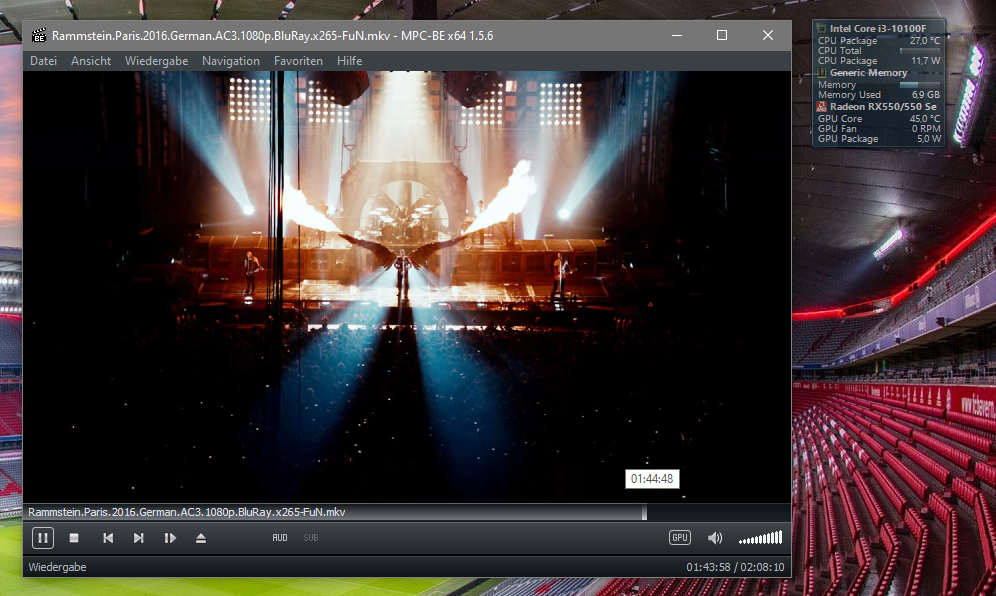The width and height of the screenshot is (996, 596).
Task: Open the Navigation menu
Action: tap(231, 61)
